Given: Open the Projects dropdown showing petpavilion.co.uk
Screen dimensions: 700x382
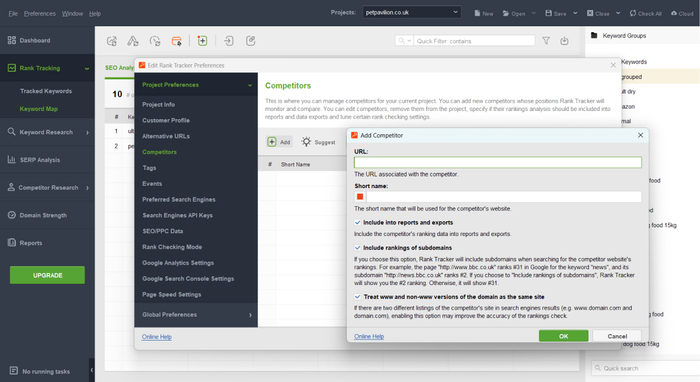Looking at the screenshot, I should (x=412, y=12).
